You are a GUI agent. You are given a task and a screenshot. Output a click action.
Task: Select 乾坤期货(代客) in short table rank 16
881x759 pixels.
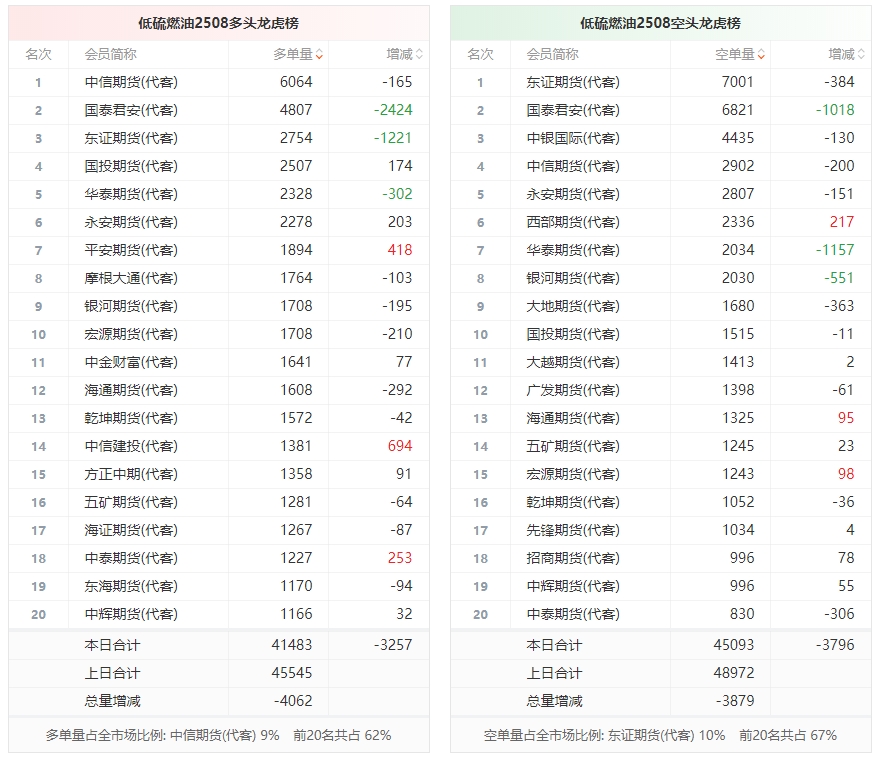tap(573, 502)
